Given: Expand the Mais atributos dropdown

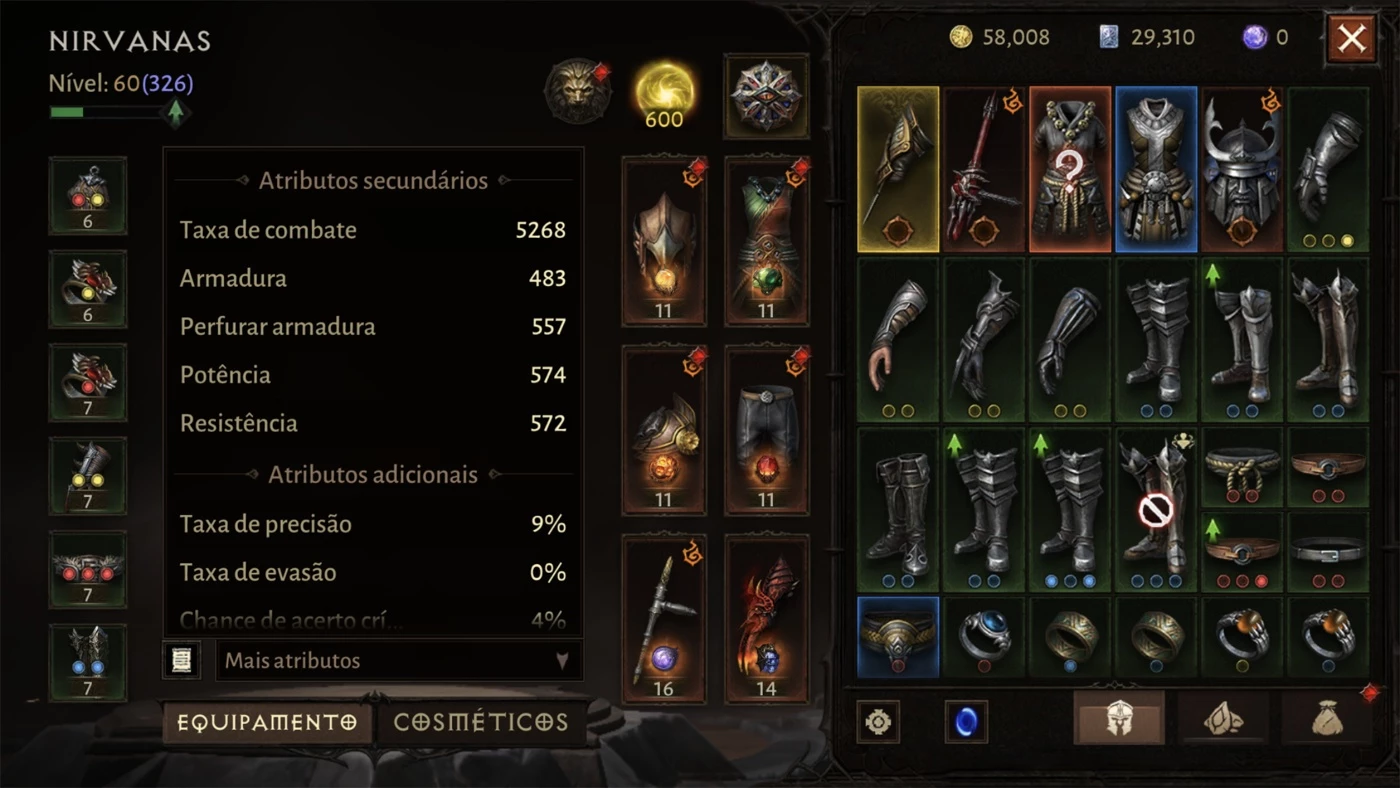Looking at the screenshot, I should coord(398,660).
